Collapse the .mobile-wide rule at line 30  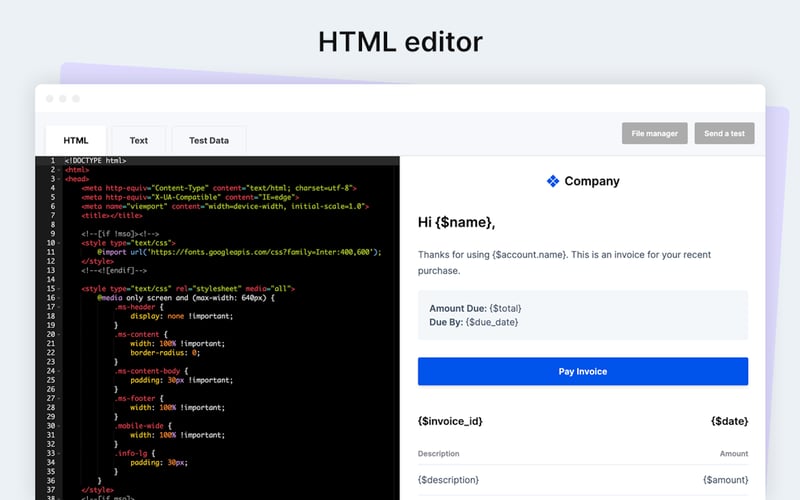pyautogui.click(x=59, y=426)
